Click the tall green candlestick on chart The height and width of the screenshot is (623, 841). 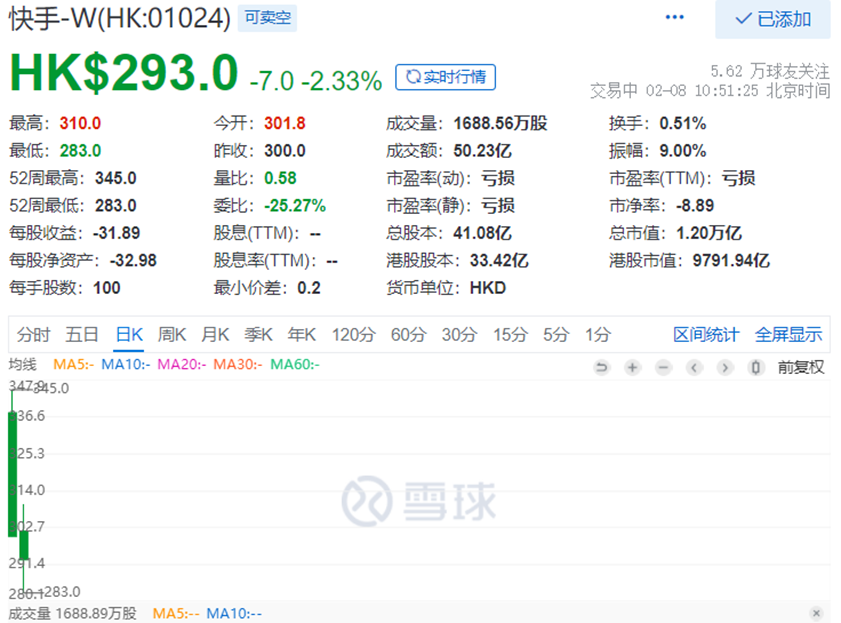point(12,474)
